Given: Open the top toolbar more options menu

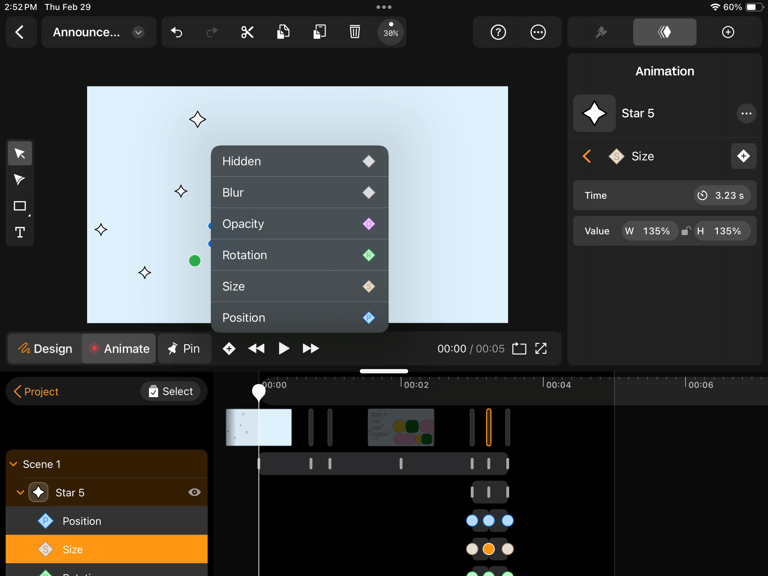Looking at the screenshot, I should [x=538, y=32].
